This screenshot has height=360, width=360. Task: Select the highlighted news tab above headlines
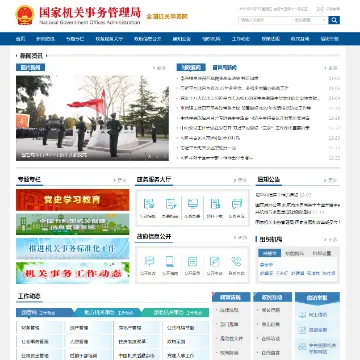pos(191,68)
